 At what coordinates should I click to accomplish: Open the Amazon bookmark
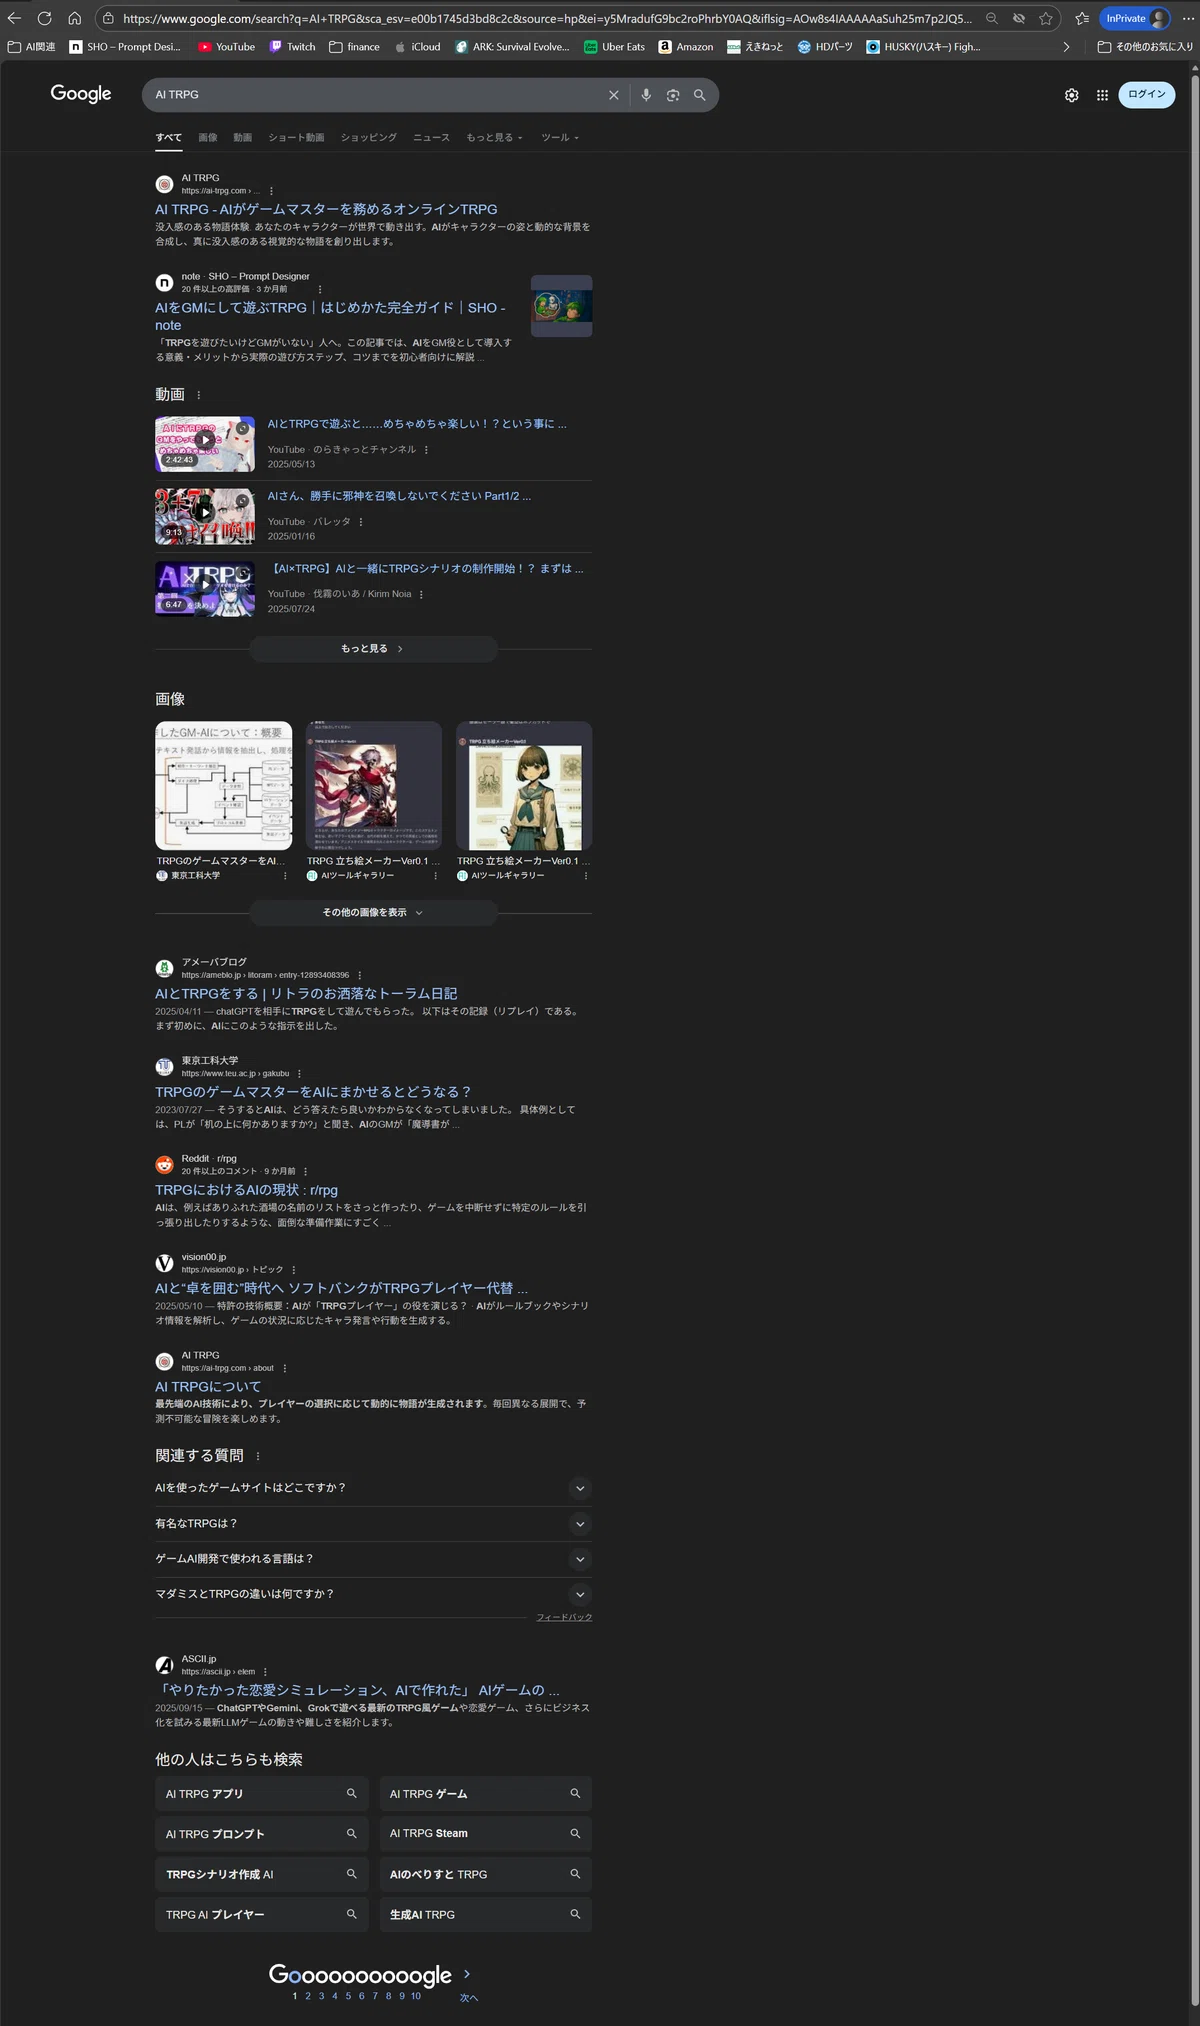point(686,47)
